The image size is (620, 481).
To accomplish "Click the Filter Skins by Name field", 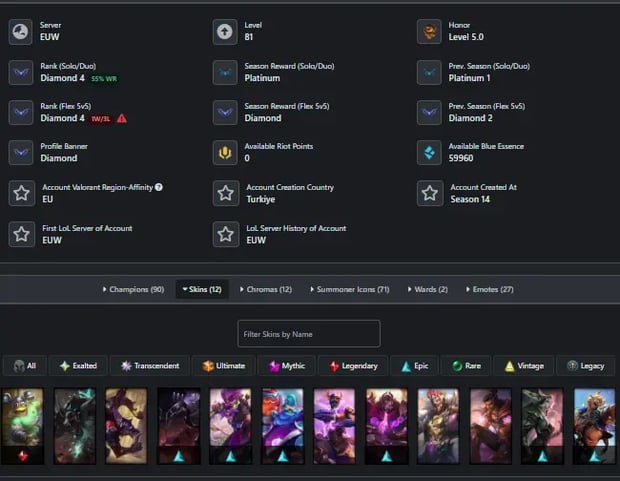I will [309, 334].
